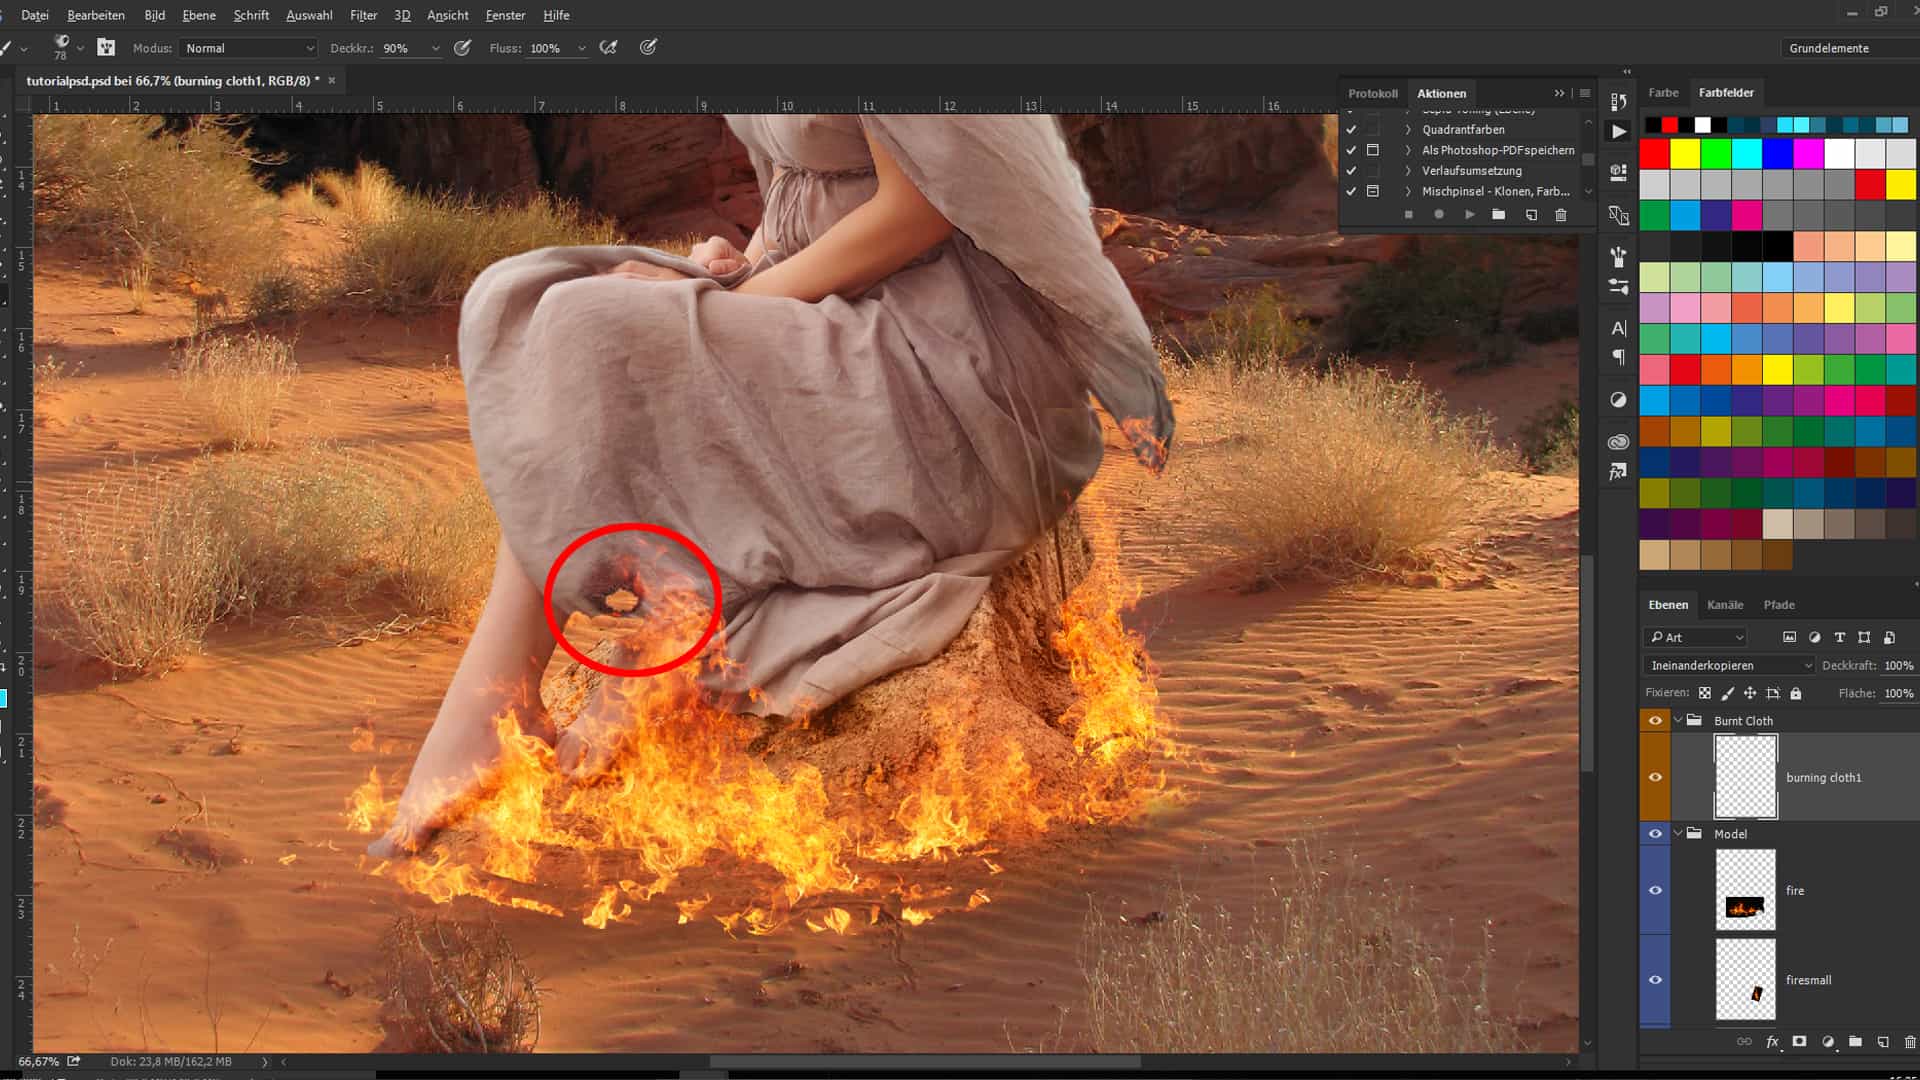Filter layers by type layers

pos(1839,637)
